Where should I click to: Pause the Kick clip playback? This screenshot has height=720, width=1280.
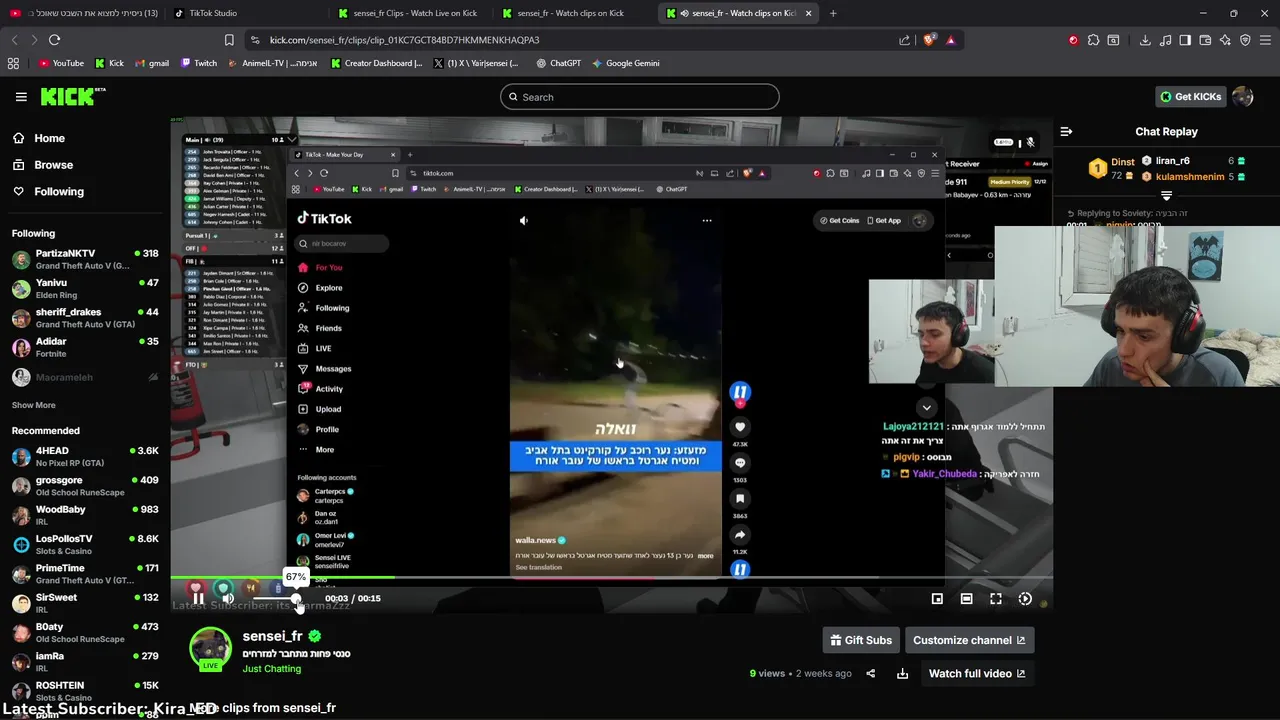[x=198, y=599]
